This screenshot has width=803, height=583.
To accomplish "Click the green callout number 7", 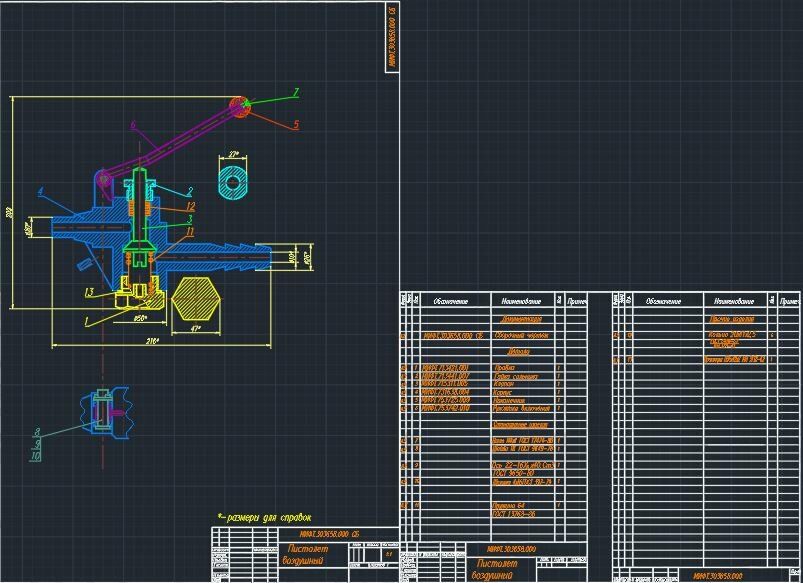I will pos(295,93).
